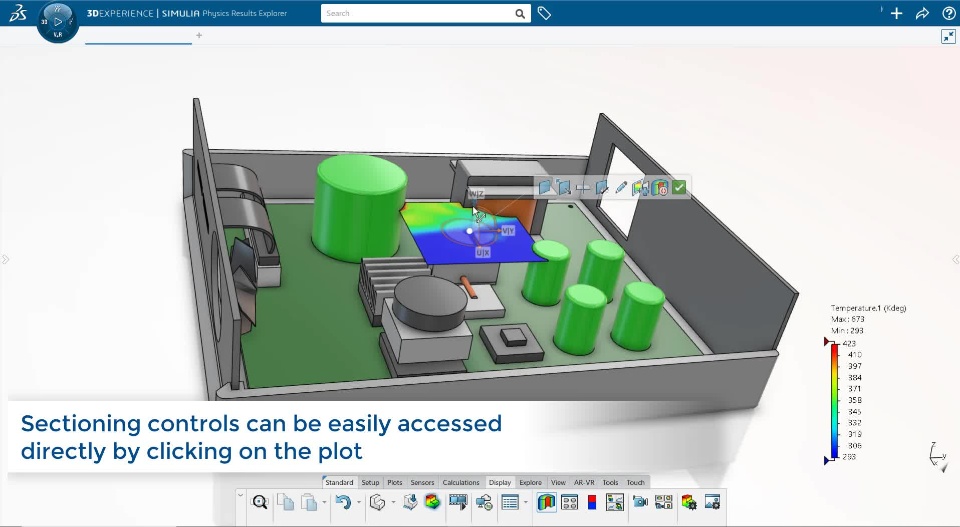
Task: Click the zoom magnifier tool in action bar
Action: [260, 503]
